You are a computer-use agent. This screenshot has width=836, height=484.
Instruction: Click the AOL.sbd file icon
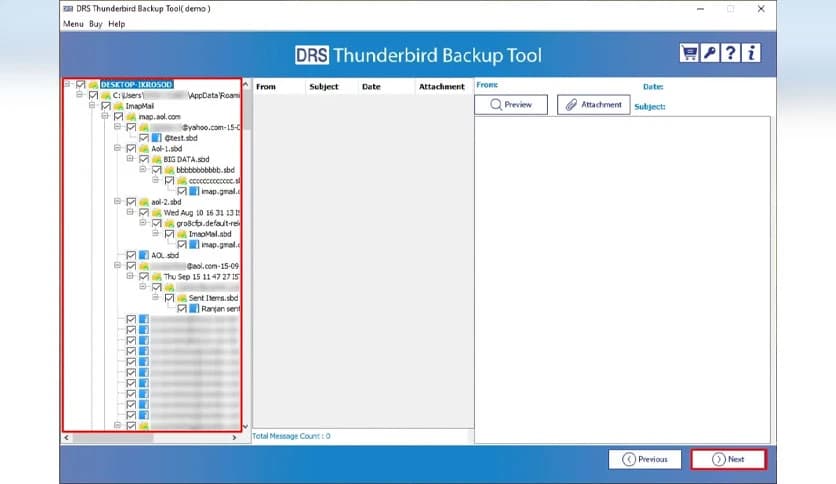click(143, 255)
